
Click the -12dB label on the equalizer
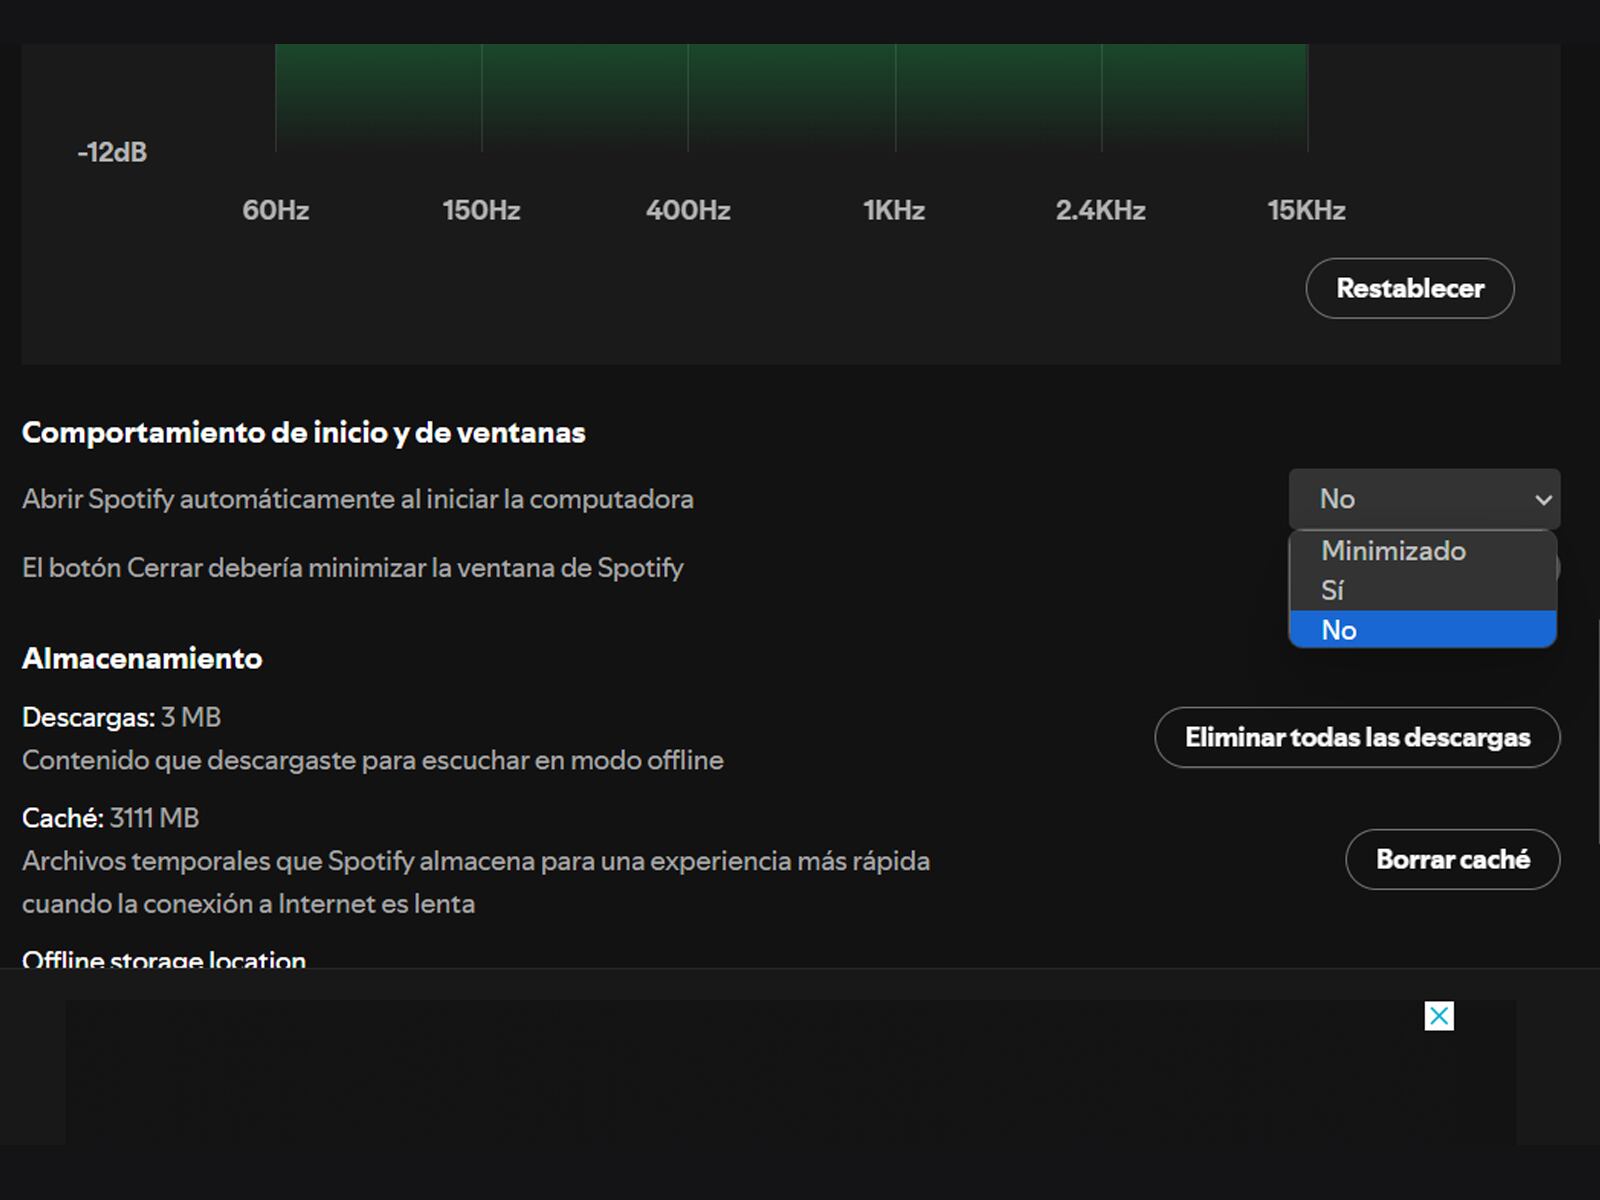tap(110, 152)
